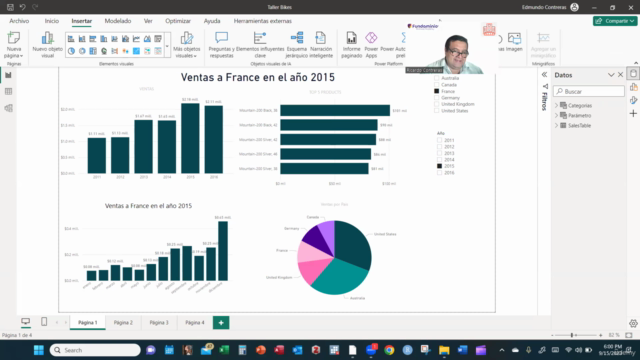Undo the last action
Image resolution: width=640 pixels, height=360 pixels.
(x=22, y=7)
